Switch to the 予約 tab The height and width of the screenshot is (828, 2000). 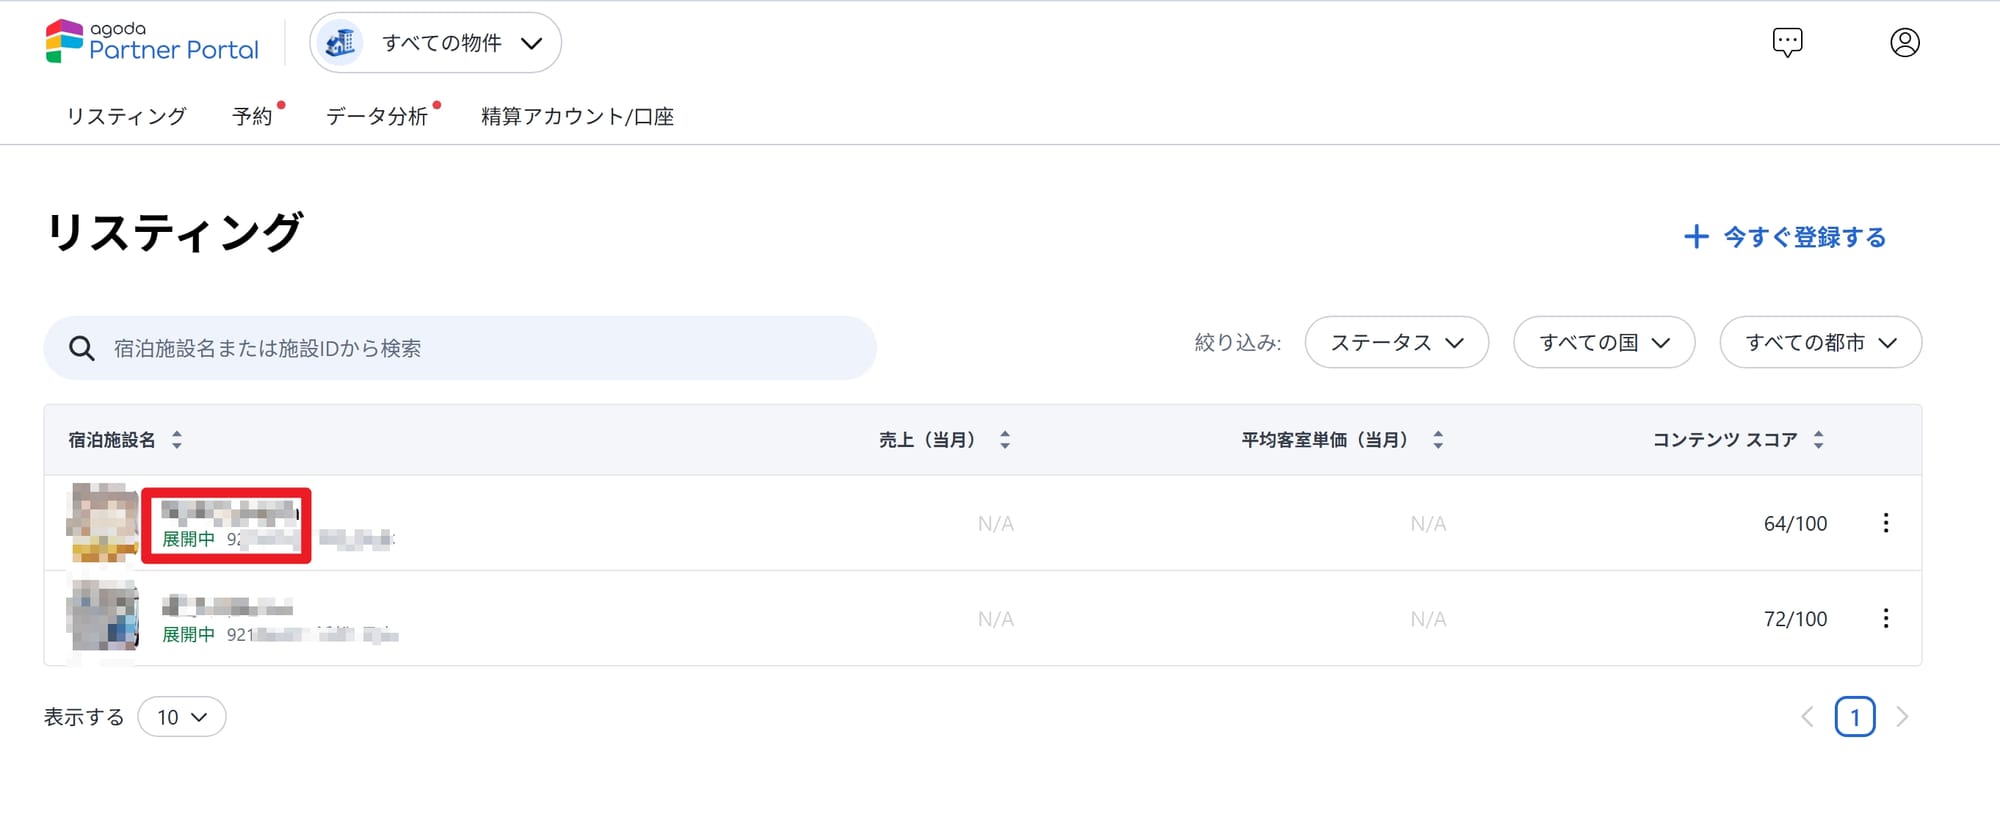[252, 116]
